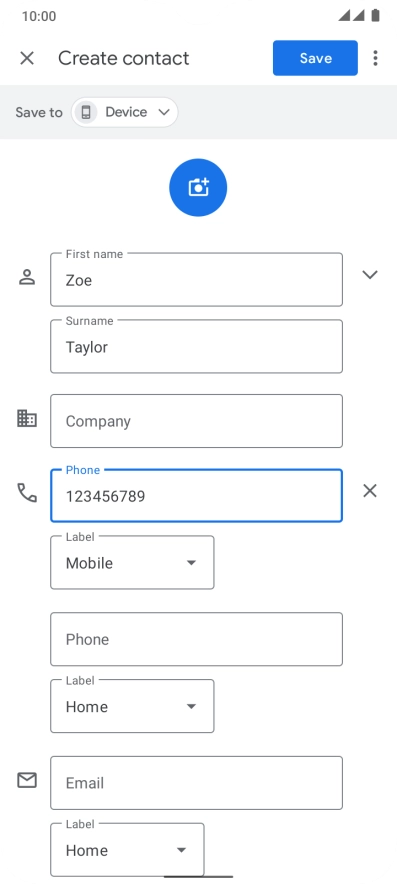The width and height of the screenshot is (397, 884).
Task: Tap the person icon beside First name
Action: click(27, 277)
